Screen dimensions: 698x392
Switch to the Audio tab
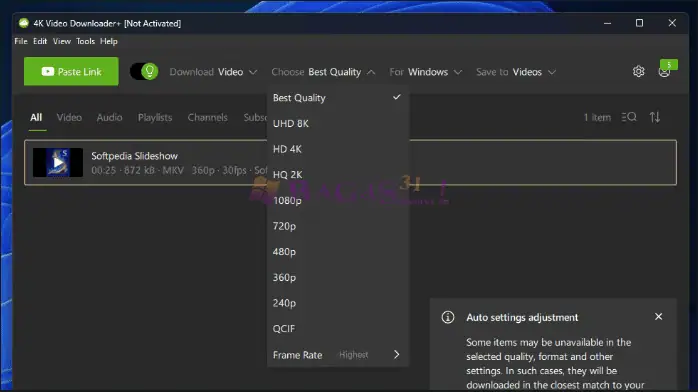click(110, 117)
